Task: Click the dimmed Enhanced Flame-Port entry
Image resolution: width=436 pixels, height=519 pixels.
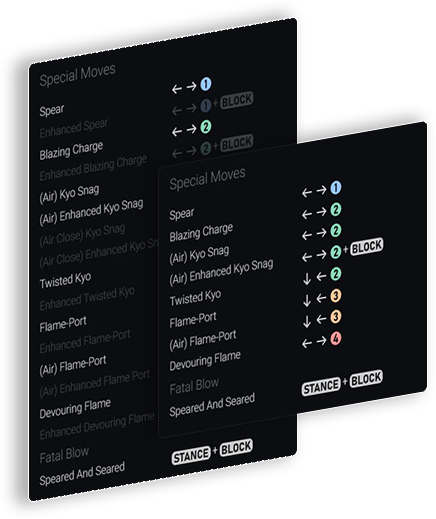Action: click(85, 342)
